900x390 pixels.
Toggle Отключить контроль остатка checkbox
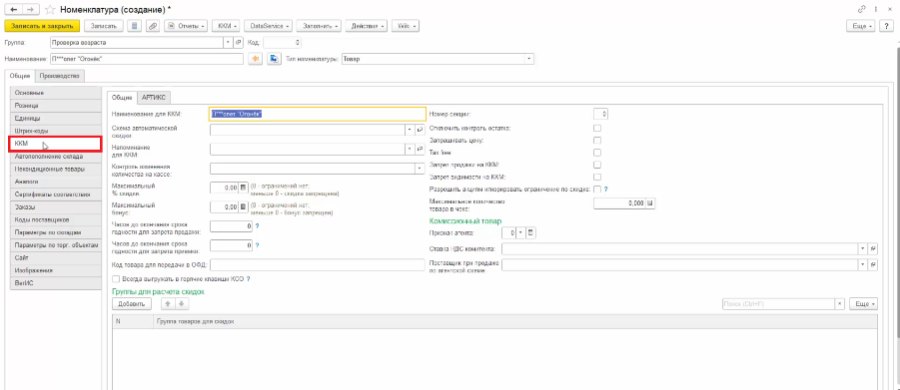point(598,128)
